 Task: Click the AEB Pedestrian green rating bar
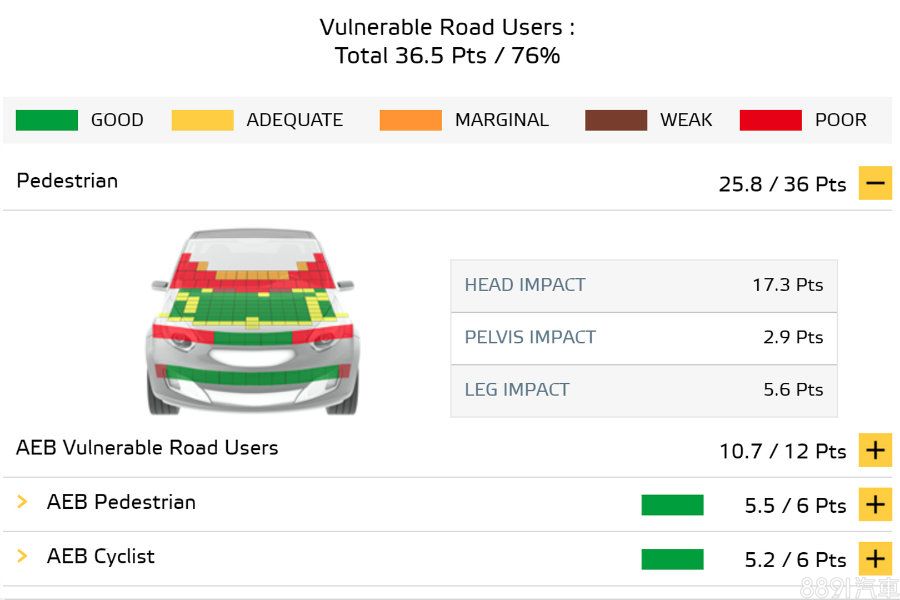[672, 505]
